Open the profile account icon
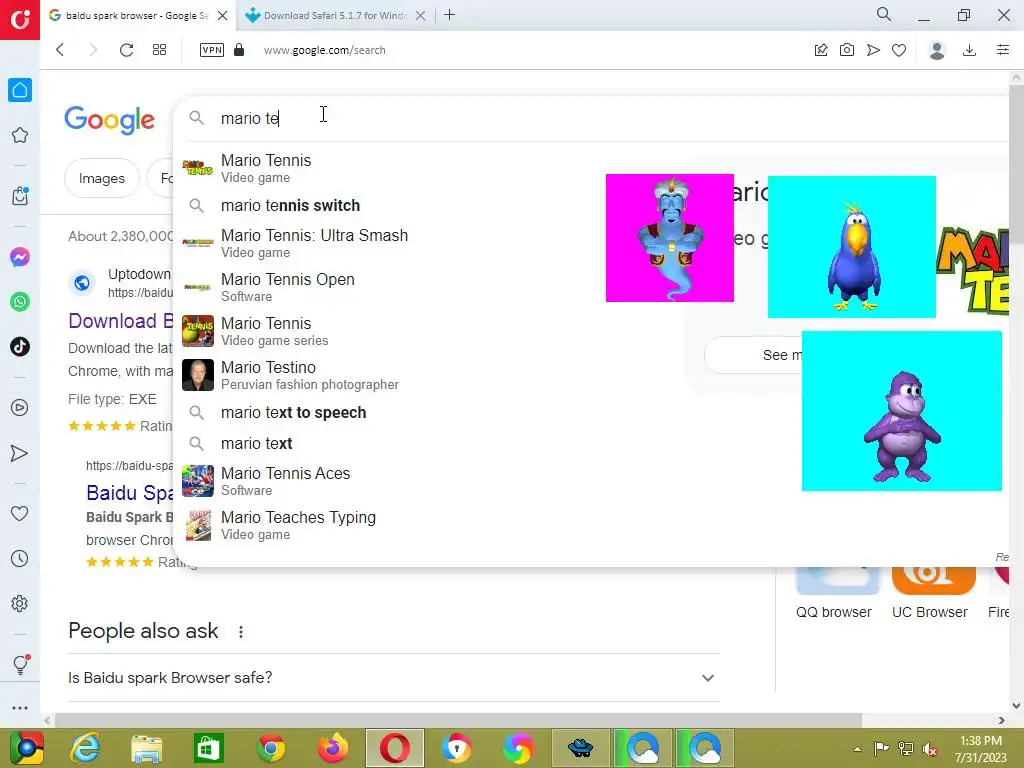The width and height of the screenshot is (1024, 768). [x=937, y=50]
